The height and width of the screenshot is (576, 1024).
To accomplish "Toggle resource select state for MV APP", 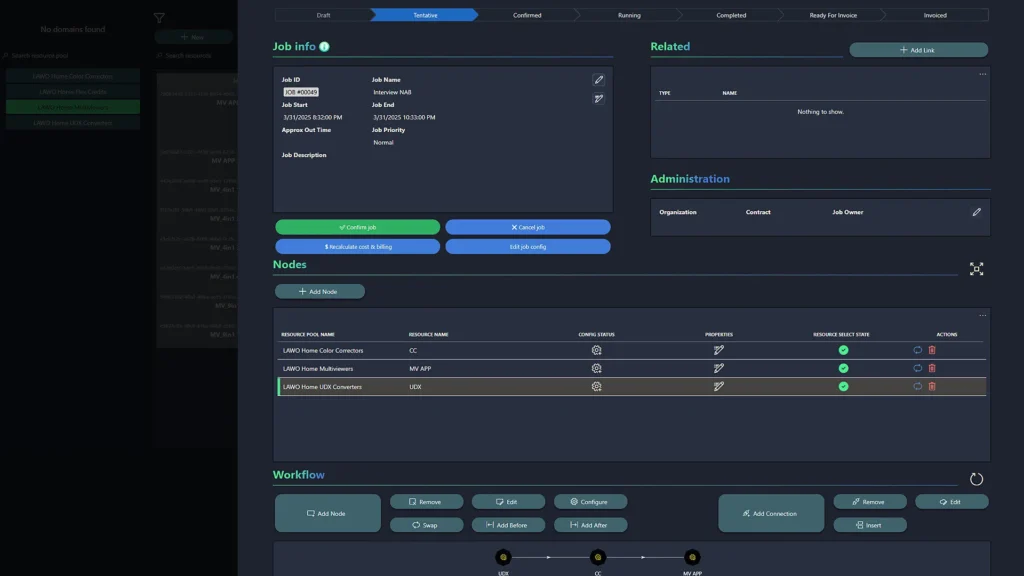I will (x=843, y=368).
